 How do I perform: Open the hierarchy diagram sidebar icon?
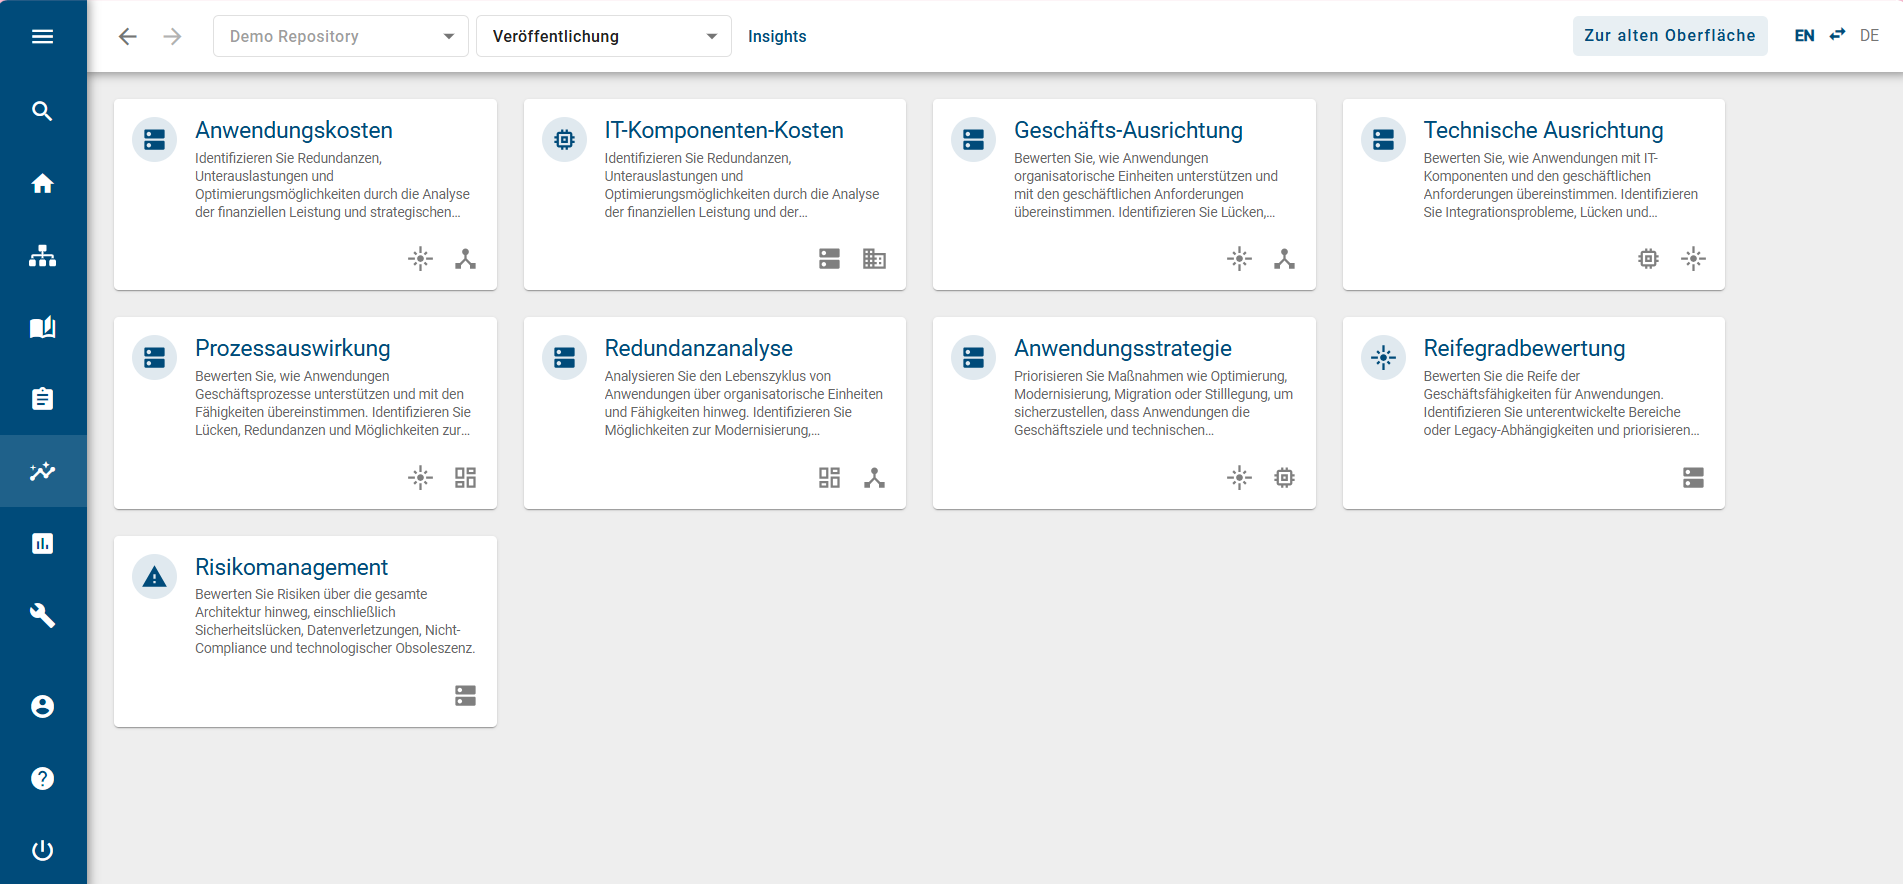pyautogui.click(x=42, y=256)
